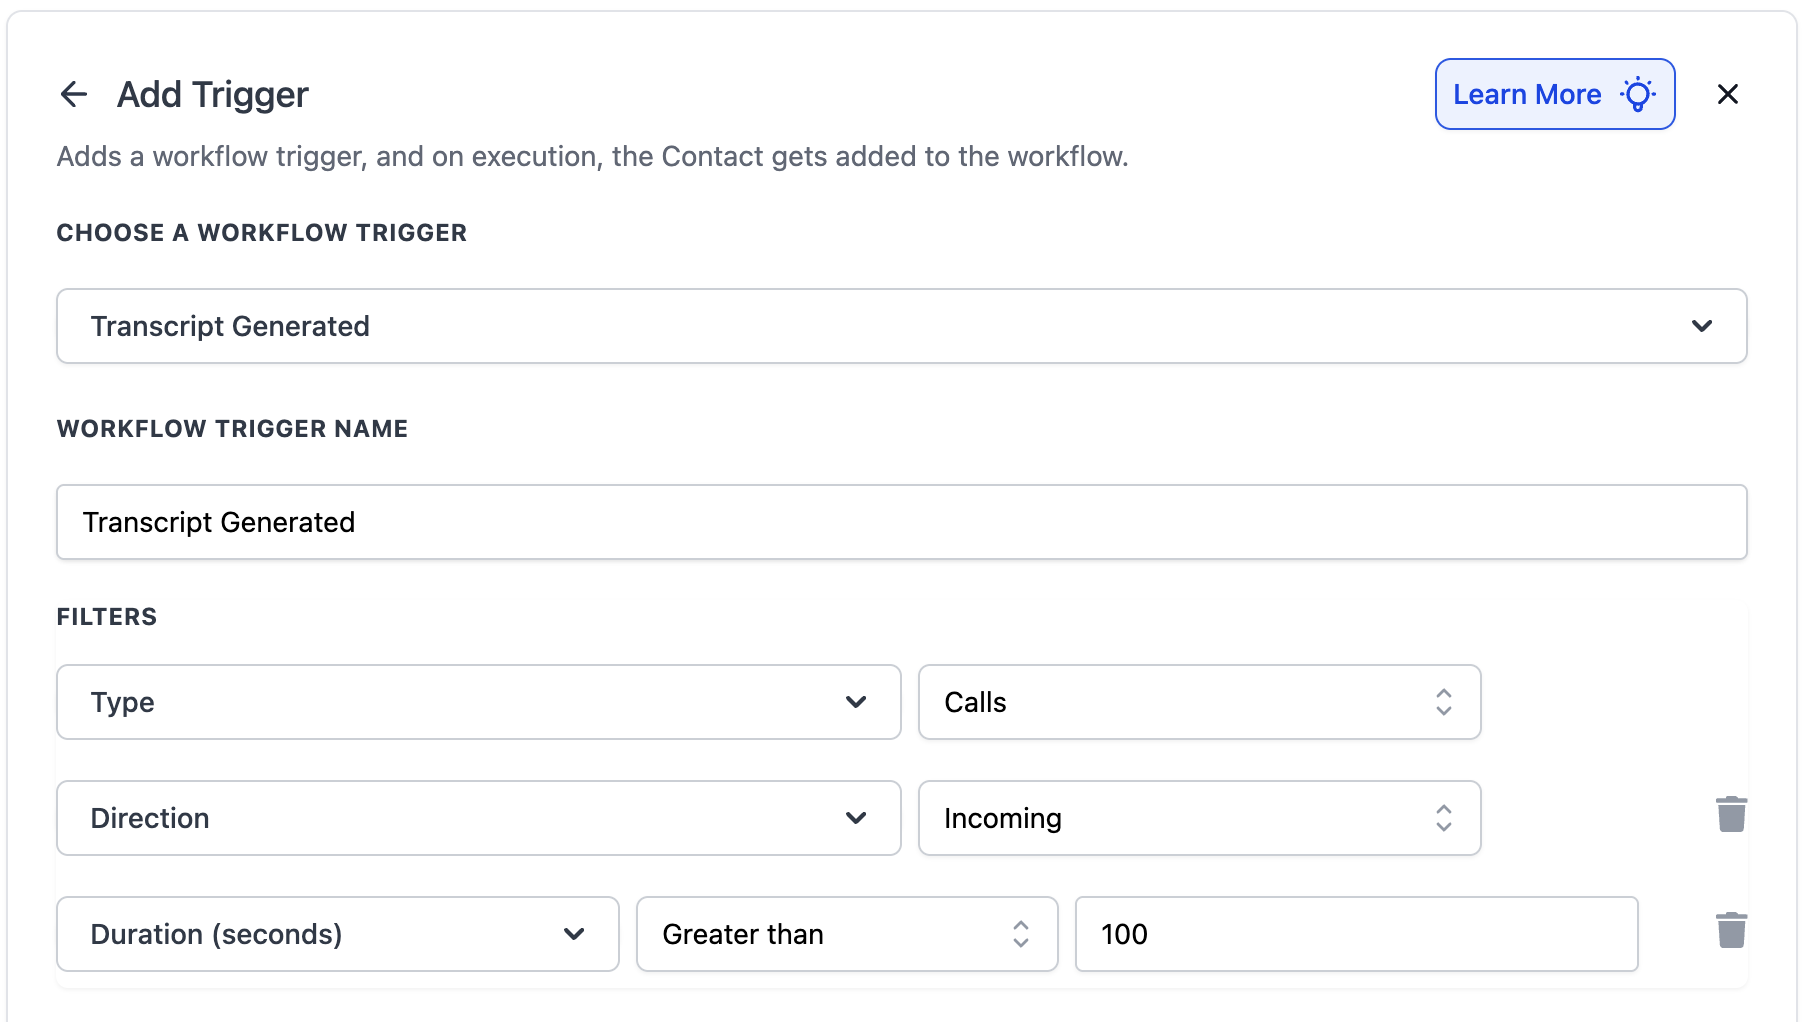1806x1022 pixels.
Task: Click the up-down arrows in Calls selector
Action: [1443, 703]
